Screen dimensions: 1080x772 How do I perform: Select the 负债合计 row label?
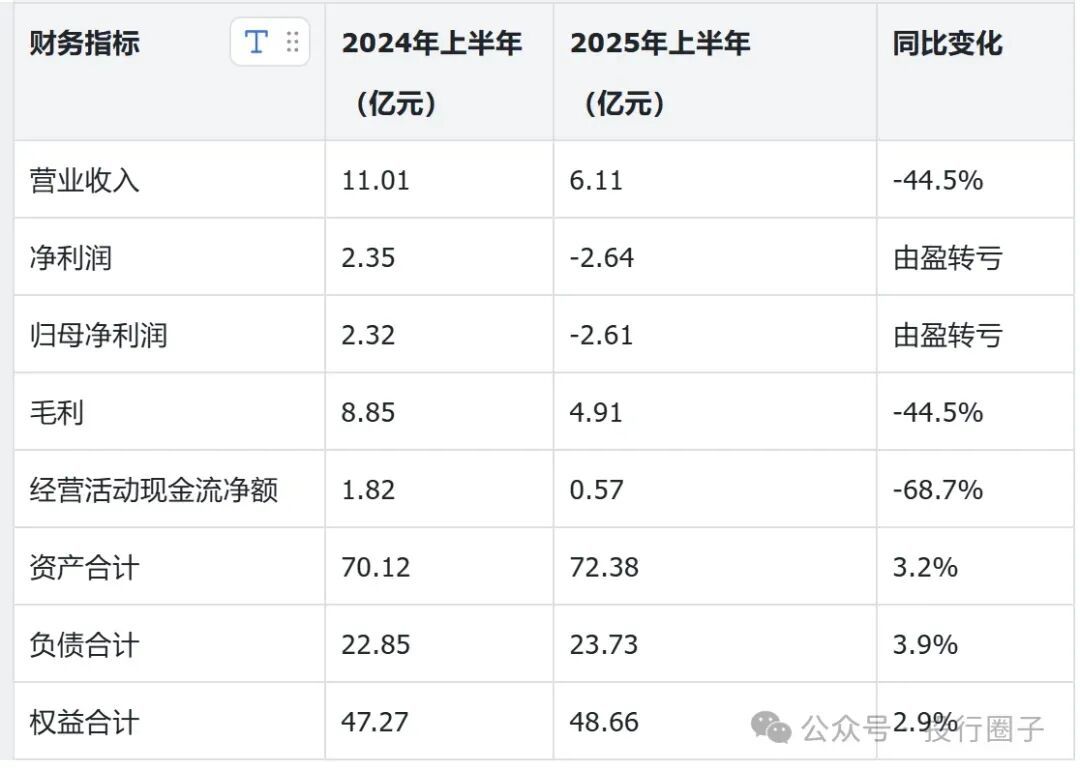pyautogui.click(x=85, y=645)
